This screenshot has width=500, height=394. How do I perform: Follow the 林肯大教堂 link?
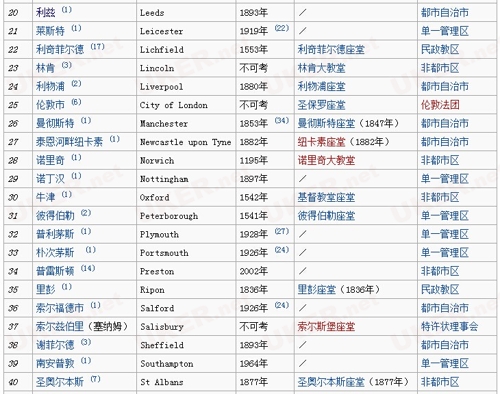click(x=321, y=68)
